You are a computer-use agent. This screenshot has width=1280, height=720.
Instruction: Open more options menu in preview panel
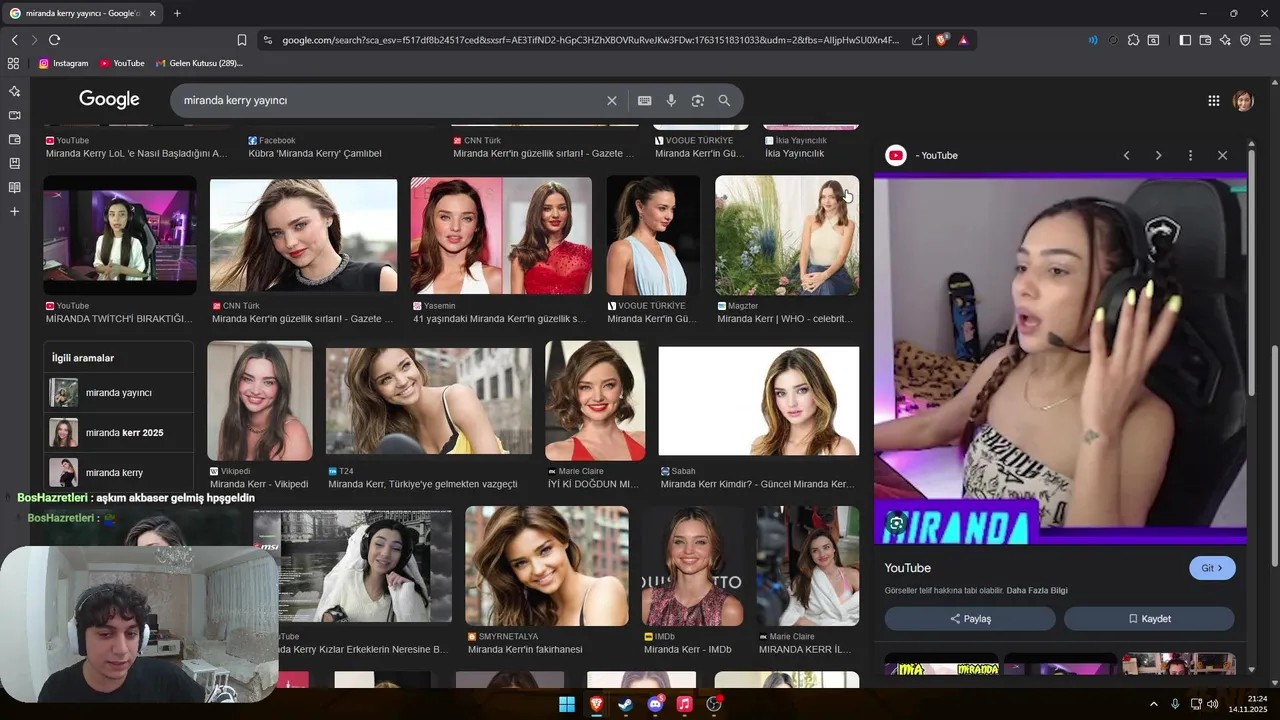point(1190,155)
